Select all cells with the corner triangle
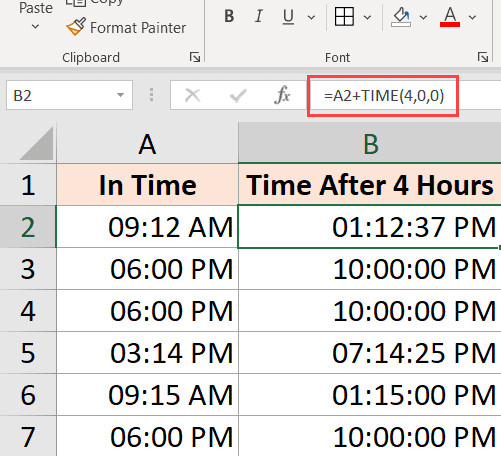Image resolution: width=501 pixels, height=456 pixels. (x=36, y=143)
